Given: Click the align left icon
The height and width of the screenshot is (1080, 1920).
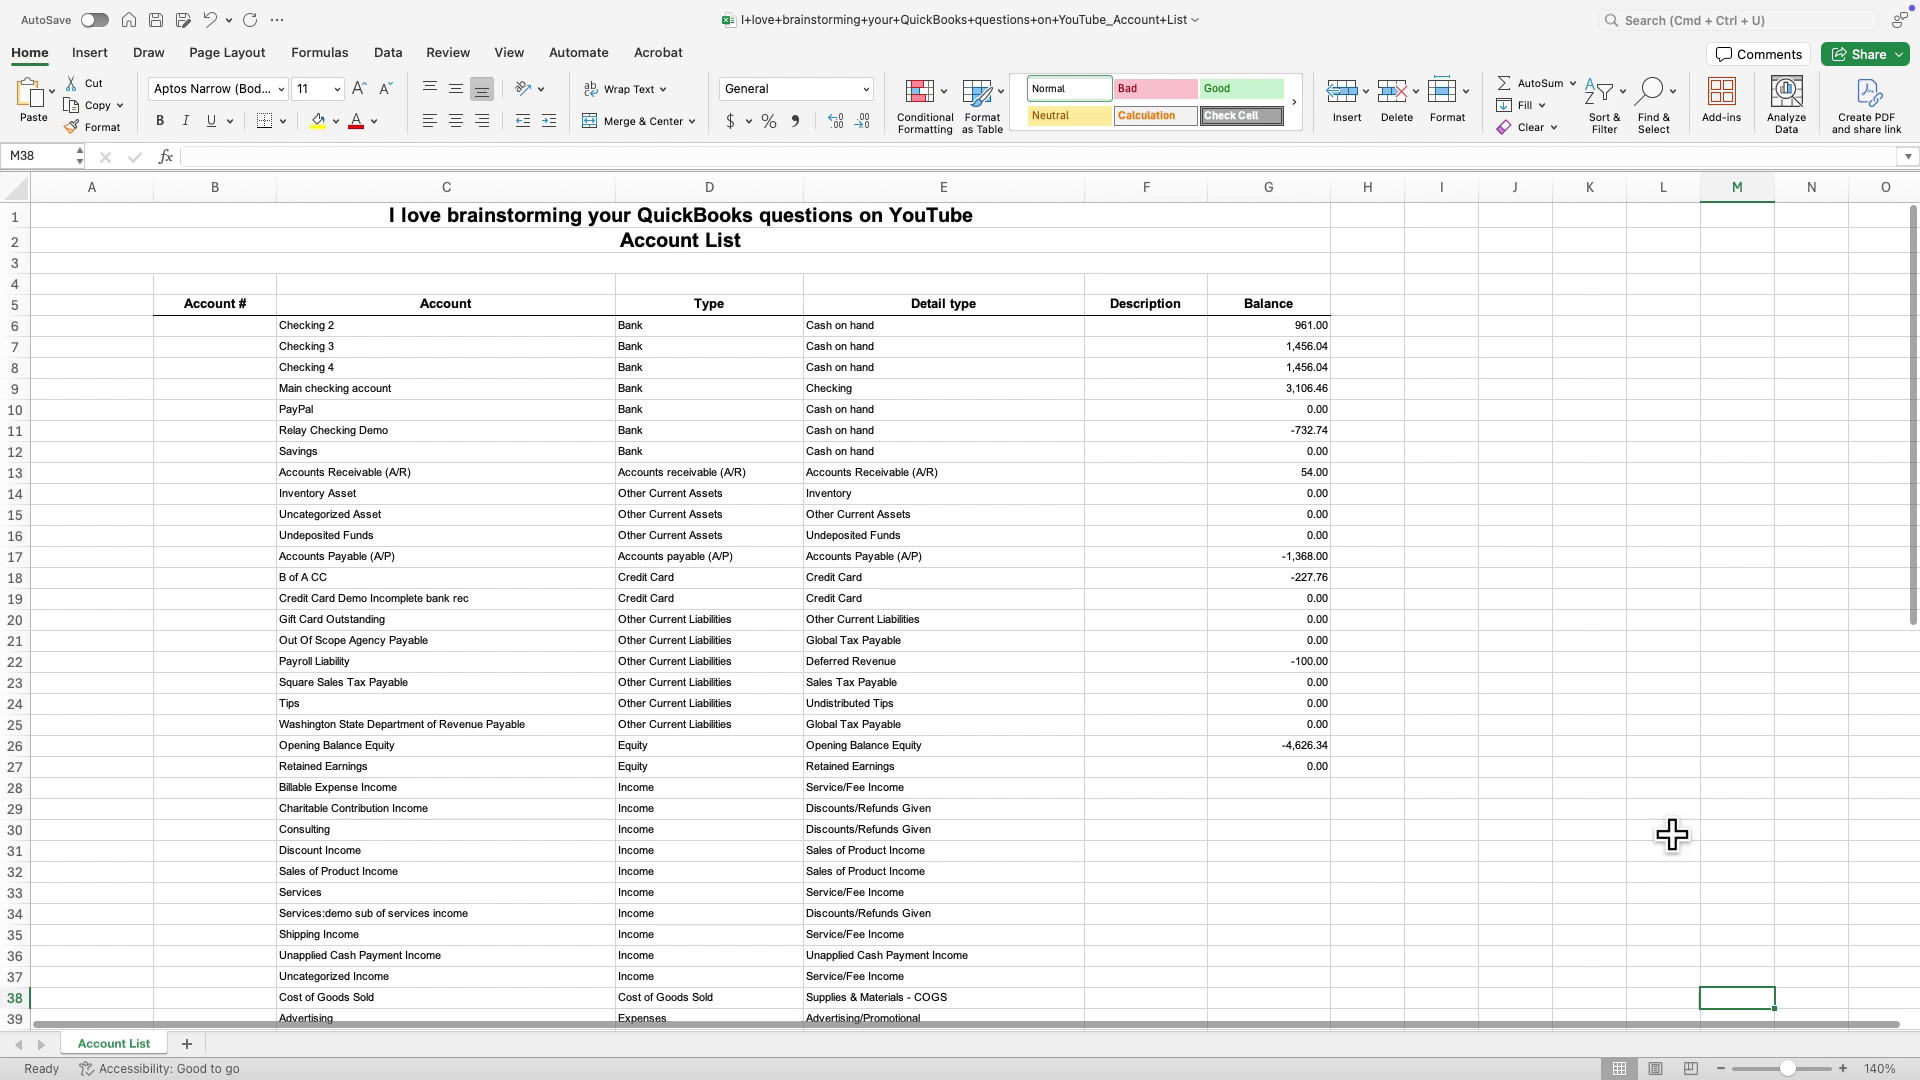Looking at the screenshot, I should pos(430,121).
